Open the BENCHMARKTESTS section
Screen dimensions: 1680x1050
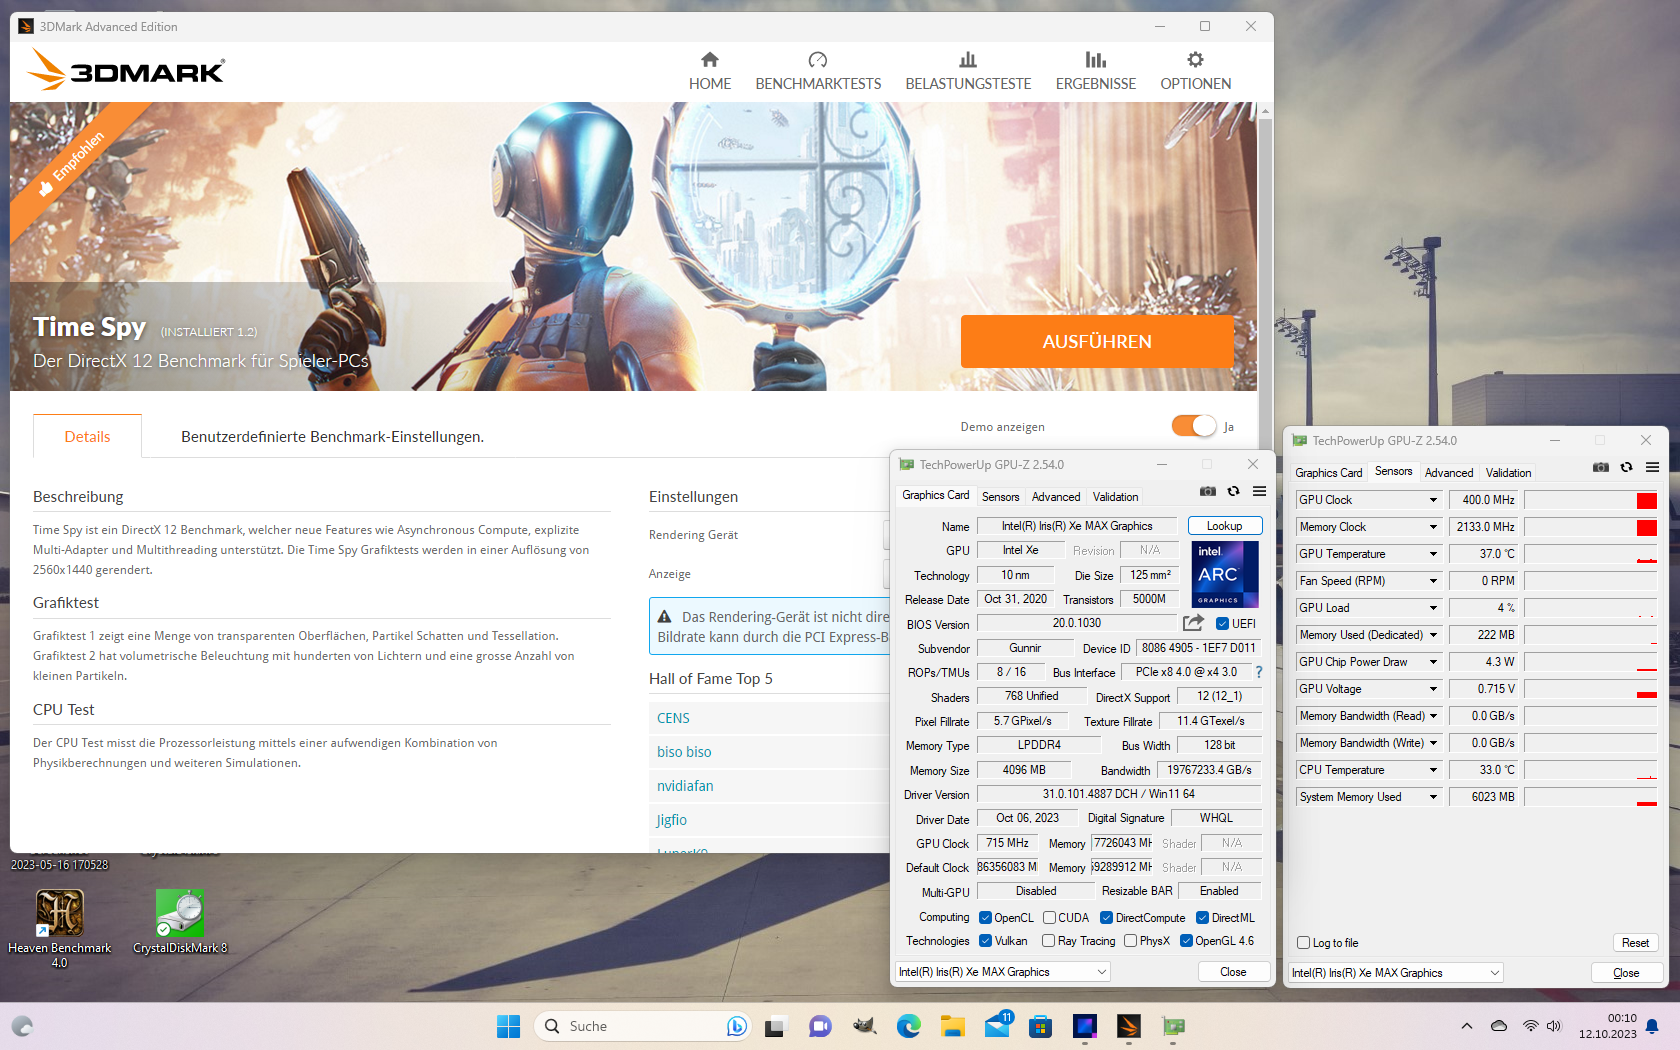tap(818, 72)
